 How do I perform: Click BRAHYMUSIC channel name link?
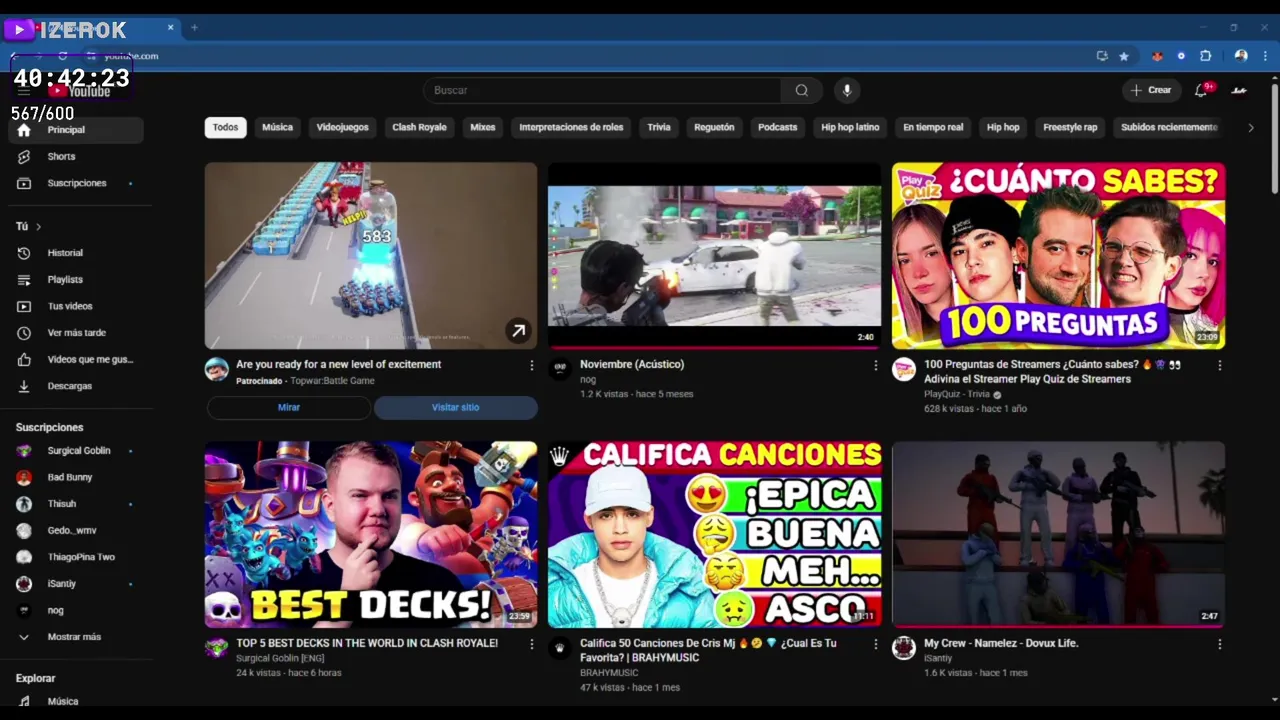609,673
